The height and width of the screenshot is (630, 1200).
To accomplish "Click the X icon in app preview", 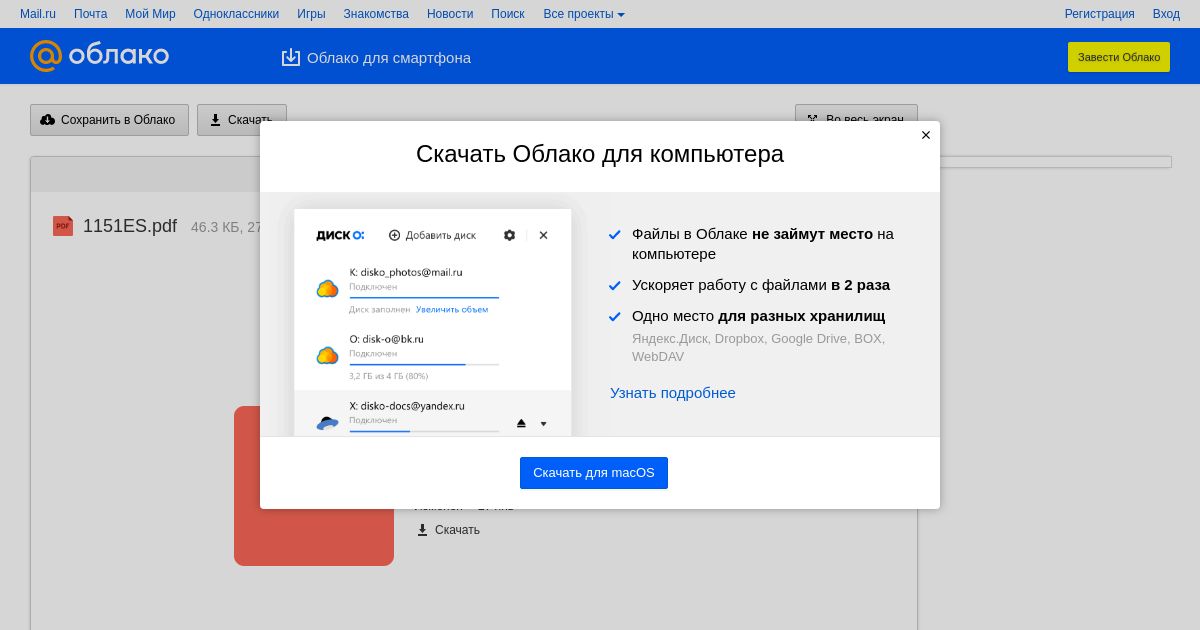I will [543, 235].
